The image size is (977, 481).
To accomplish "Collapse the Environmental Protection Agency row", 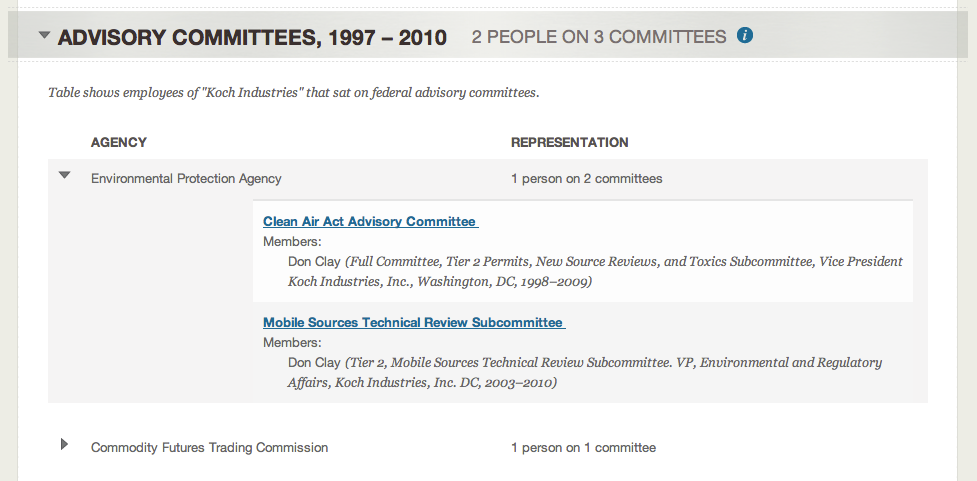I will [65, 175].
